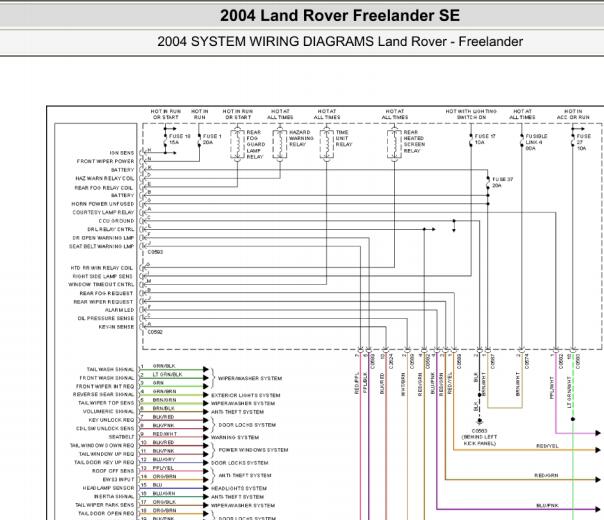
Task: Click the "RED/WHT" wire color on pin 9
Action: (x=165, y=434)
